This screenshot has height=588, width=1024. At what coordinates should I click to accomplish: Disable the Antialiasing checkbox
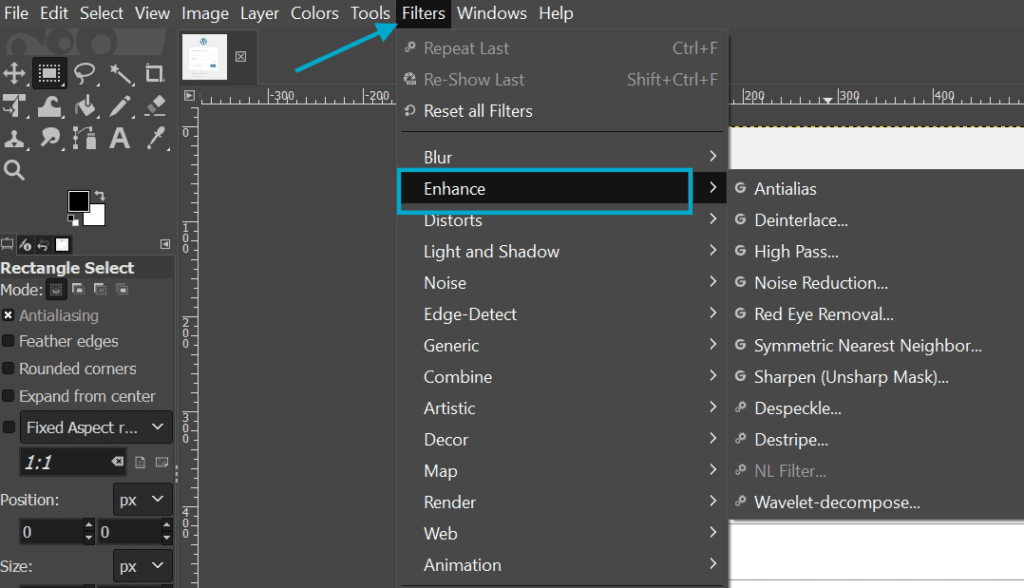point(8,316)
